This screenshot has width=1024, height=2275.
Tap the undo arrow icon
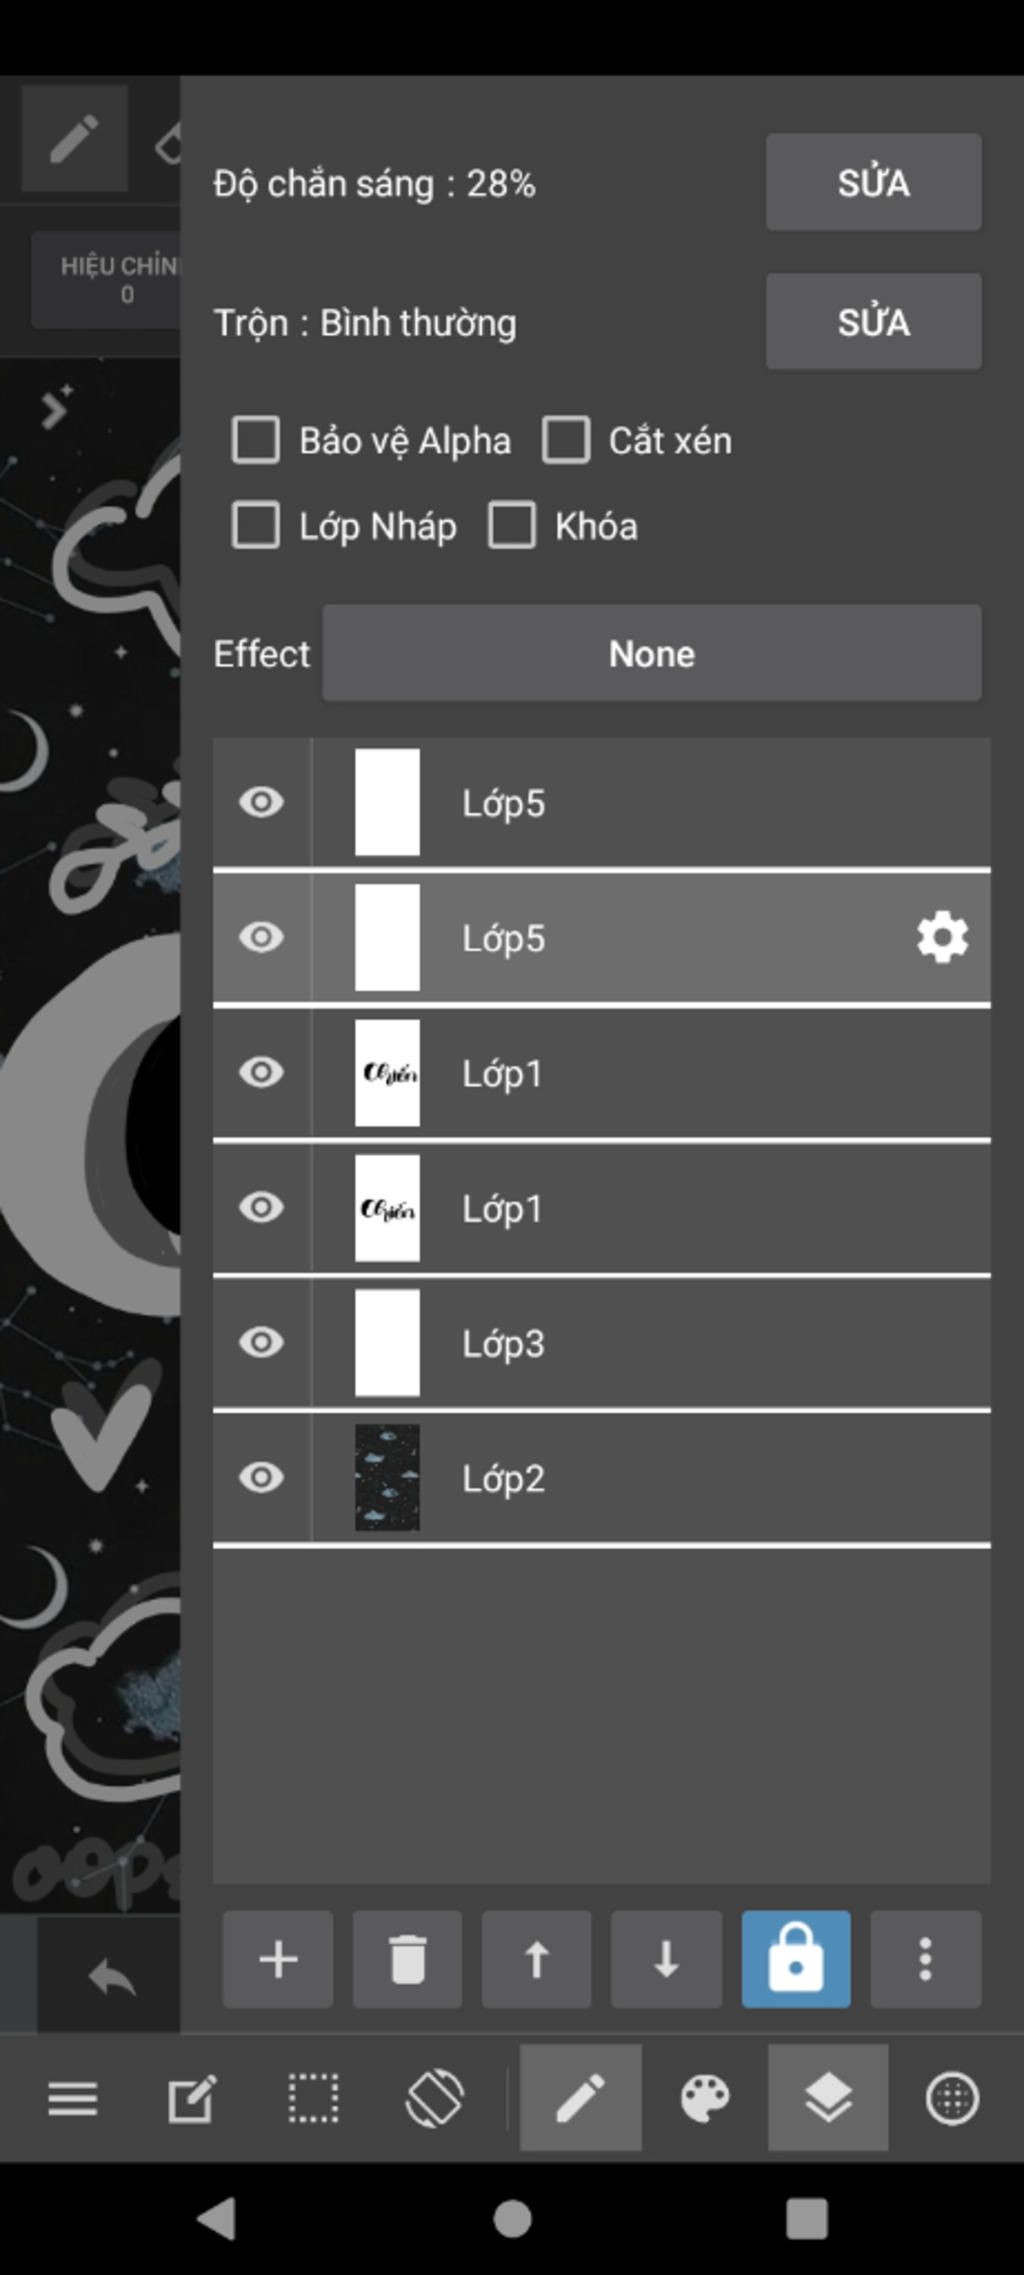111,1976
